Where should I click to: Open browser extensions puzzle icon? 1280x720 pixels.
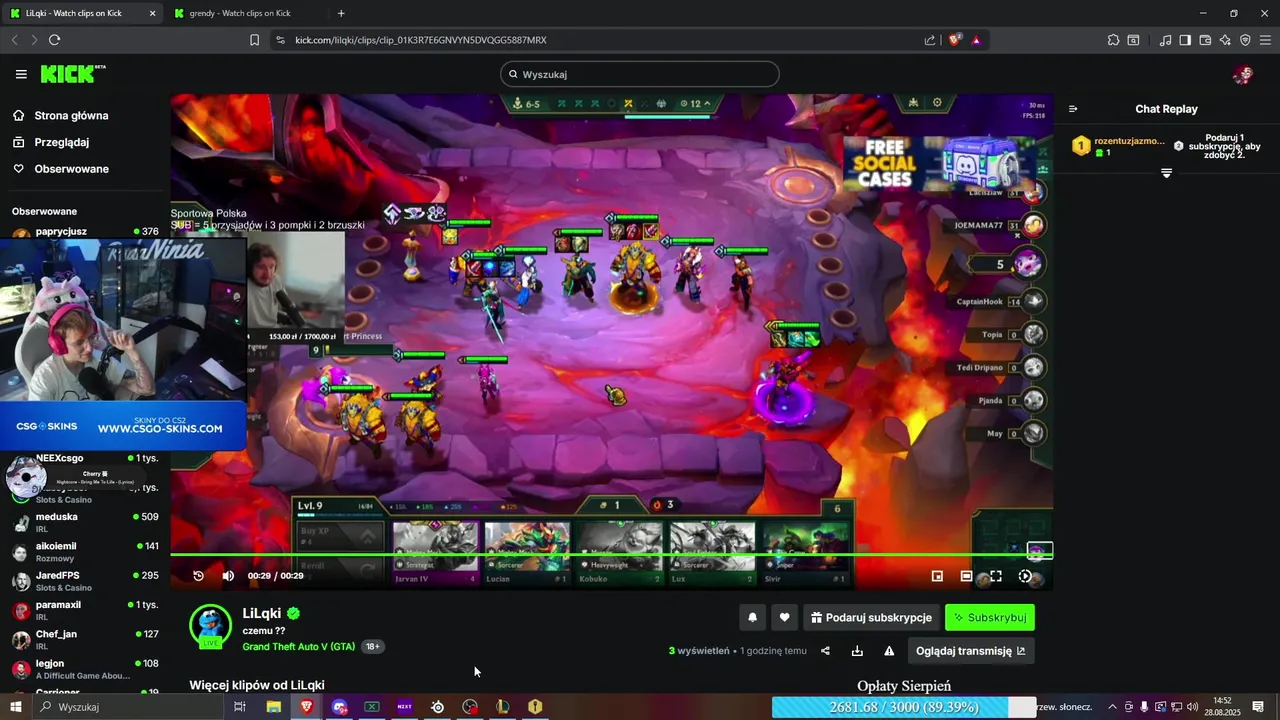1113,40
